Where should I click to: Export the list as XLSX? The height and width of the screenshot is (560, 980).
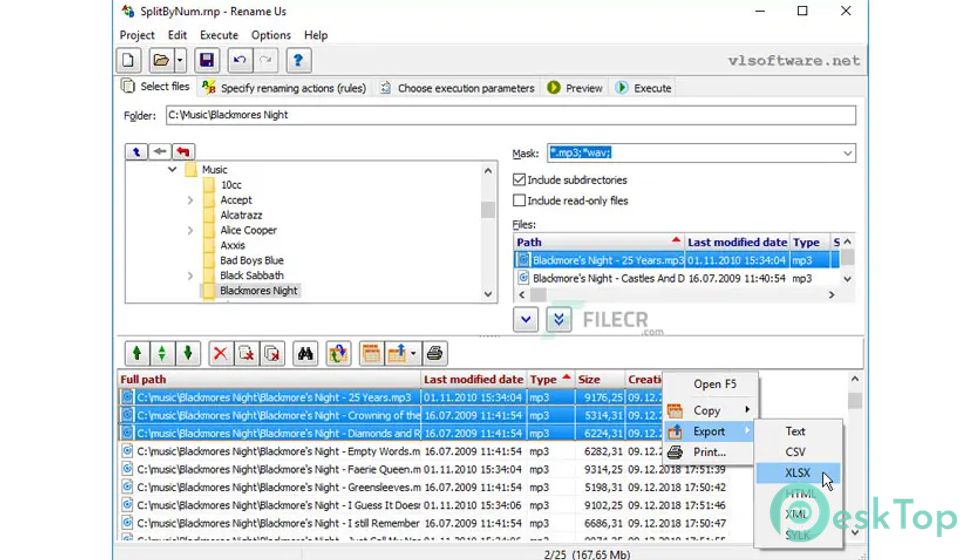[x=798, y=473]
